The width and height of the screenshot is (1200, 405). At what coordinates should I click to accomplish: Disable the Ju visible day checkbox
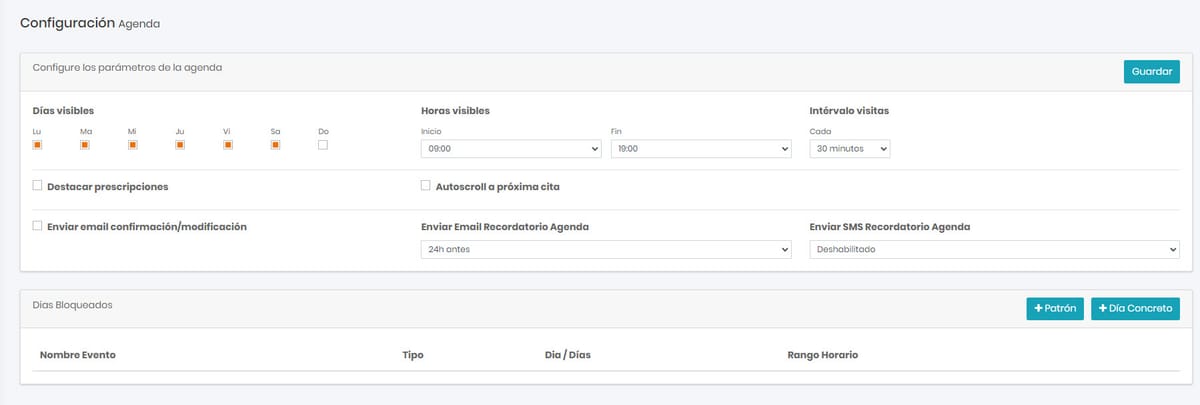(180, 145)
